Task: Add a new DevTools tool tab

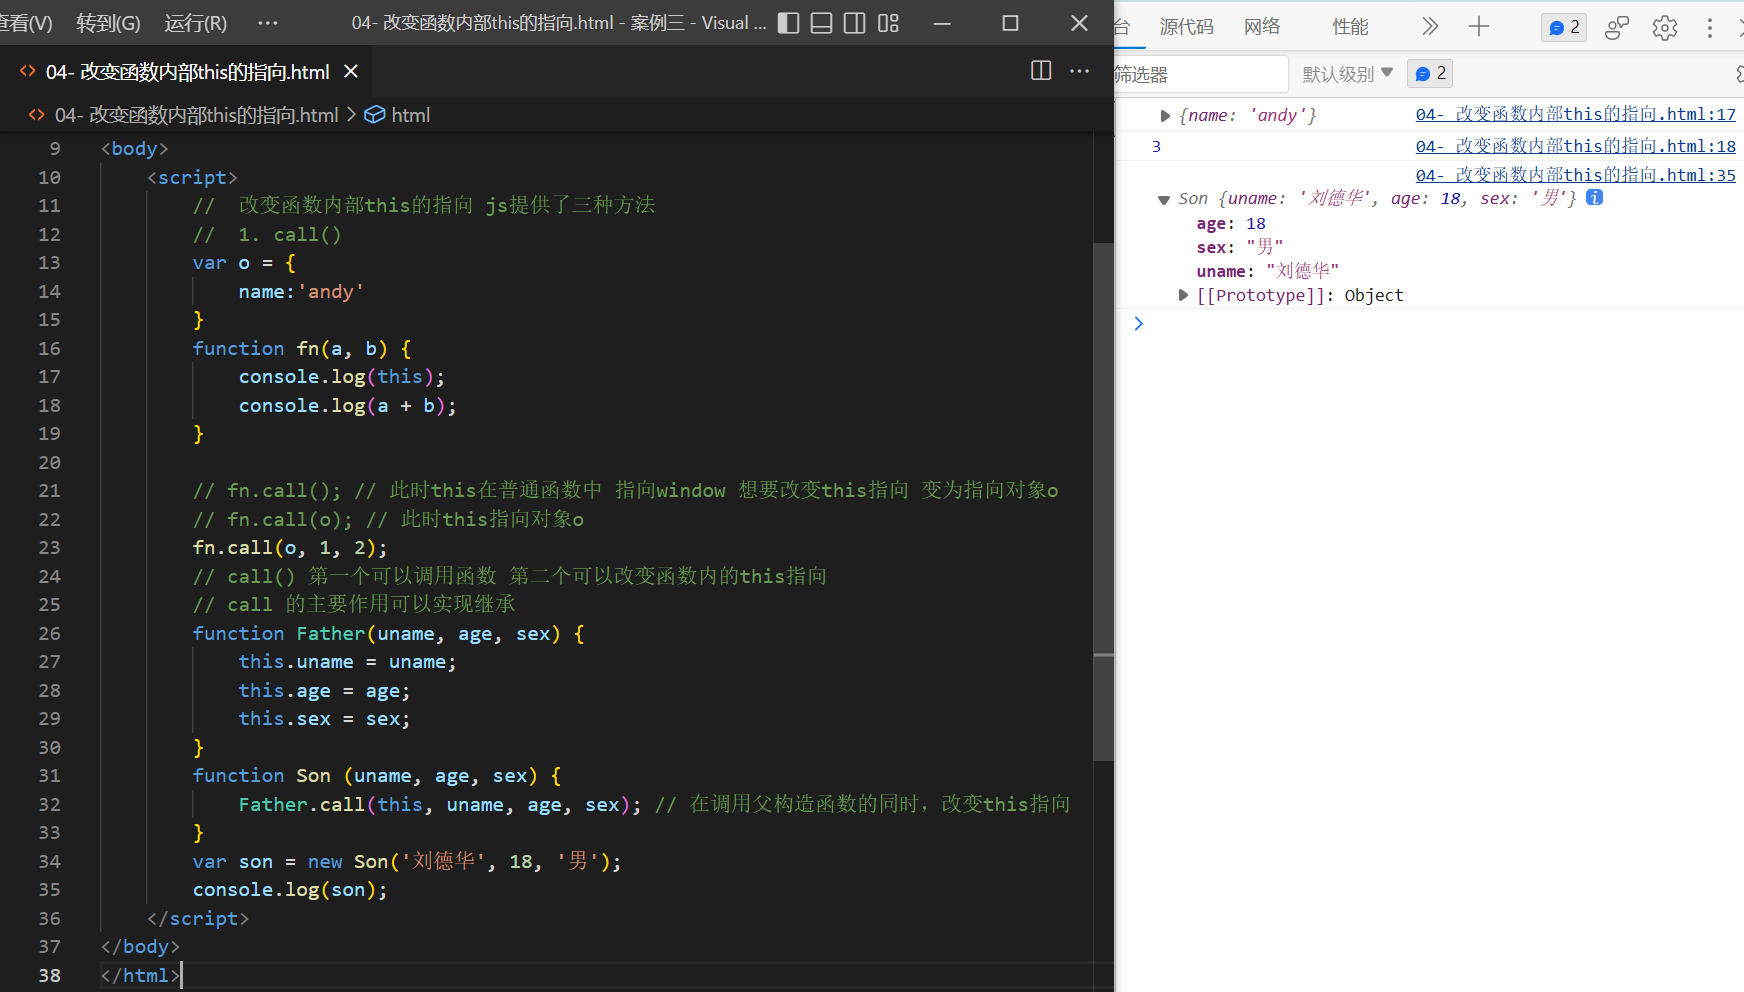Action: coord(1479,27)
